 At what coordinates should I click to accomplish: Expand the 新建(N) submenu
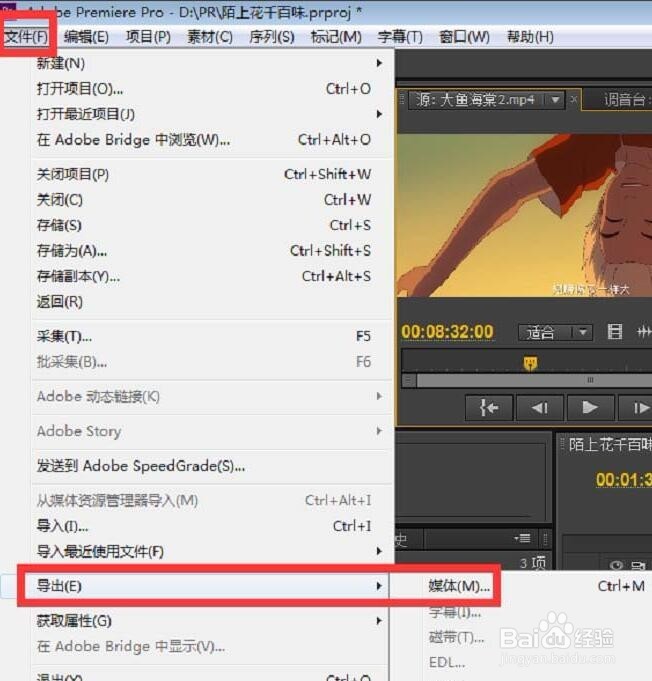[x=212, y=63]
